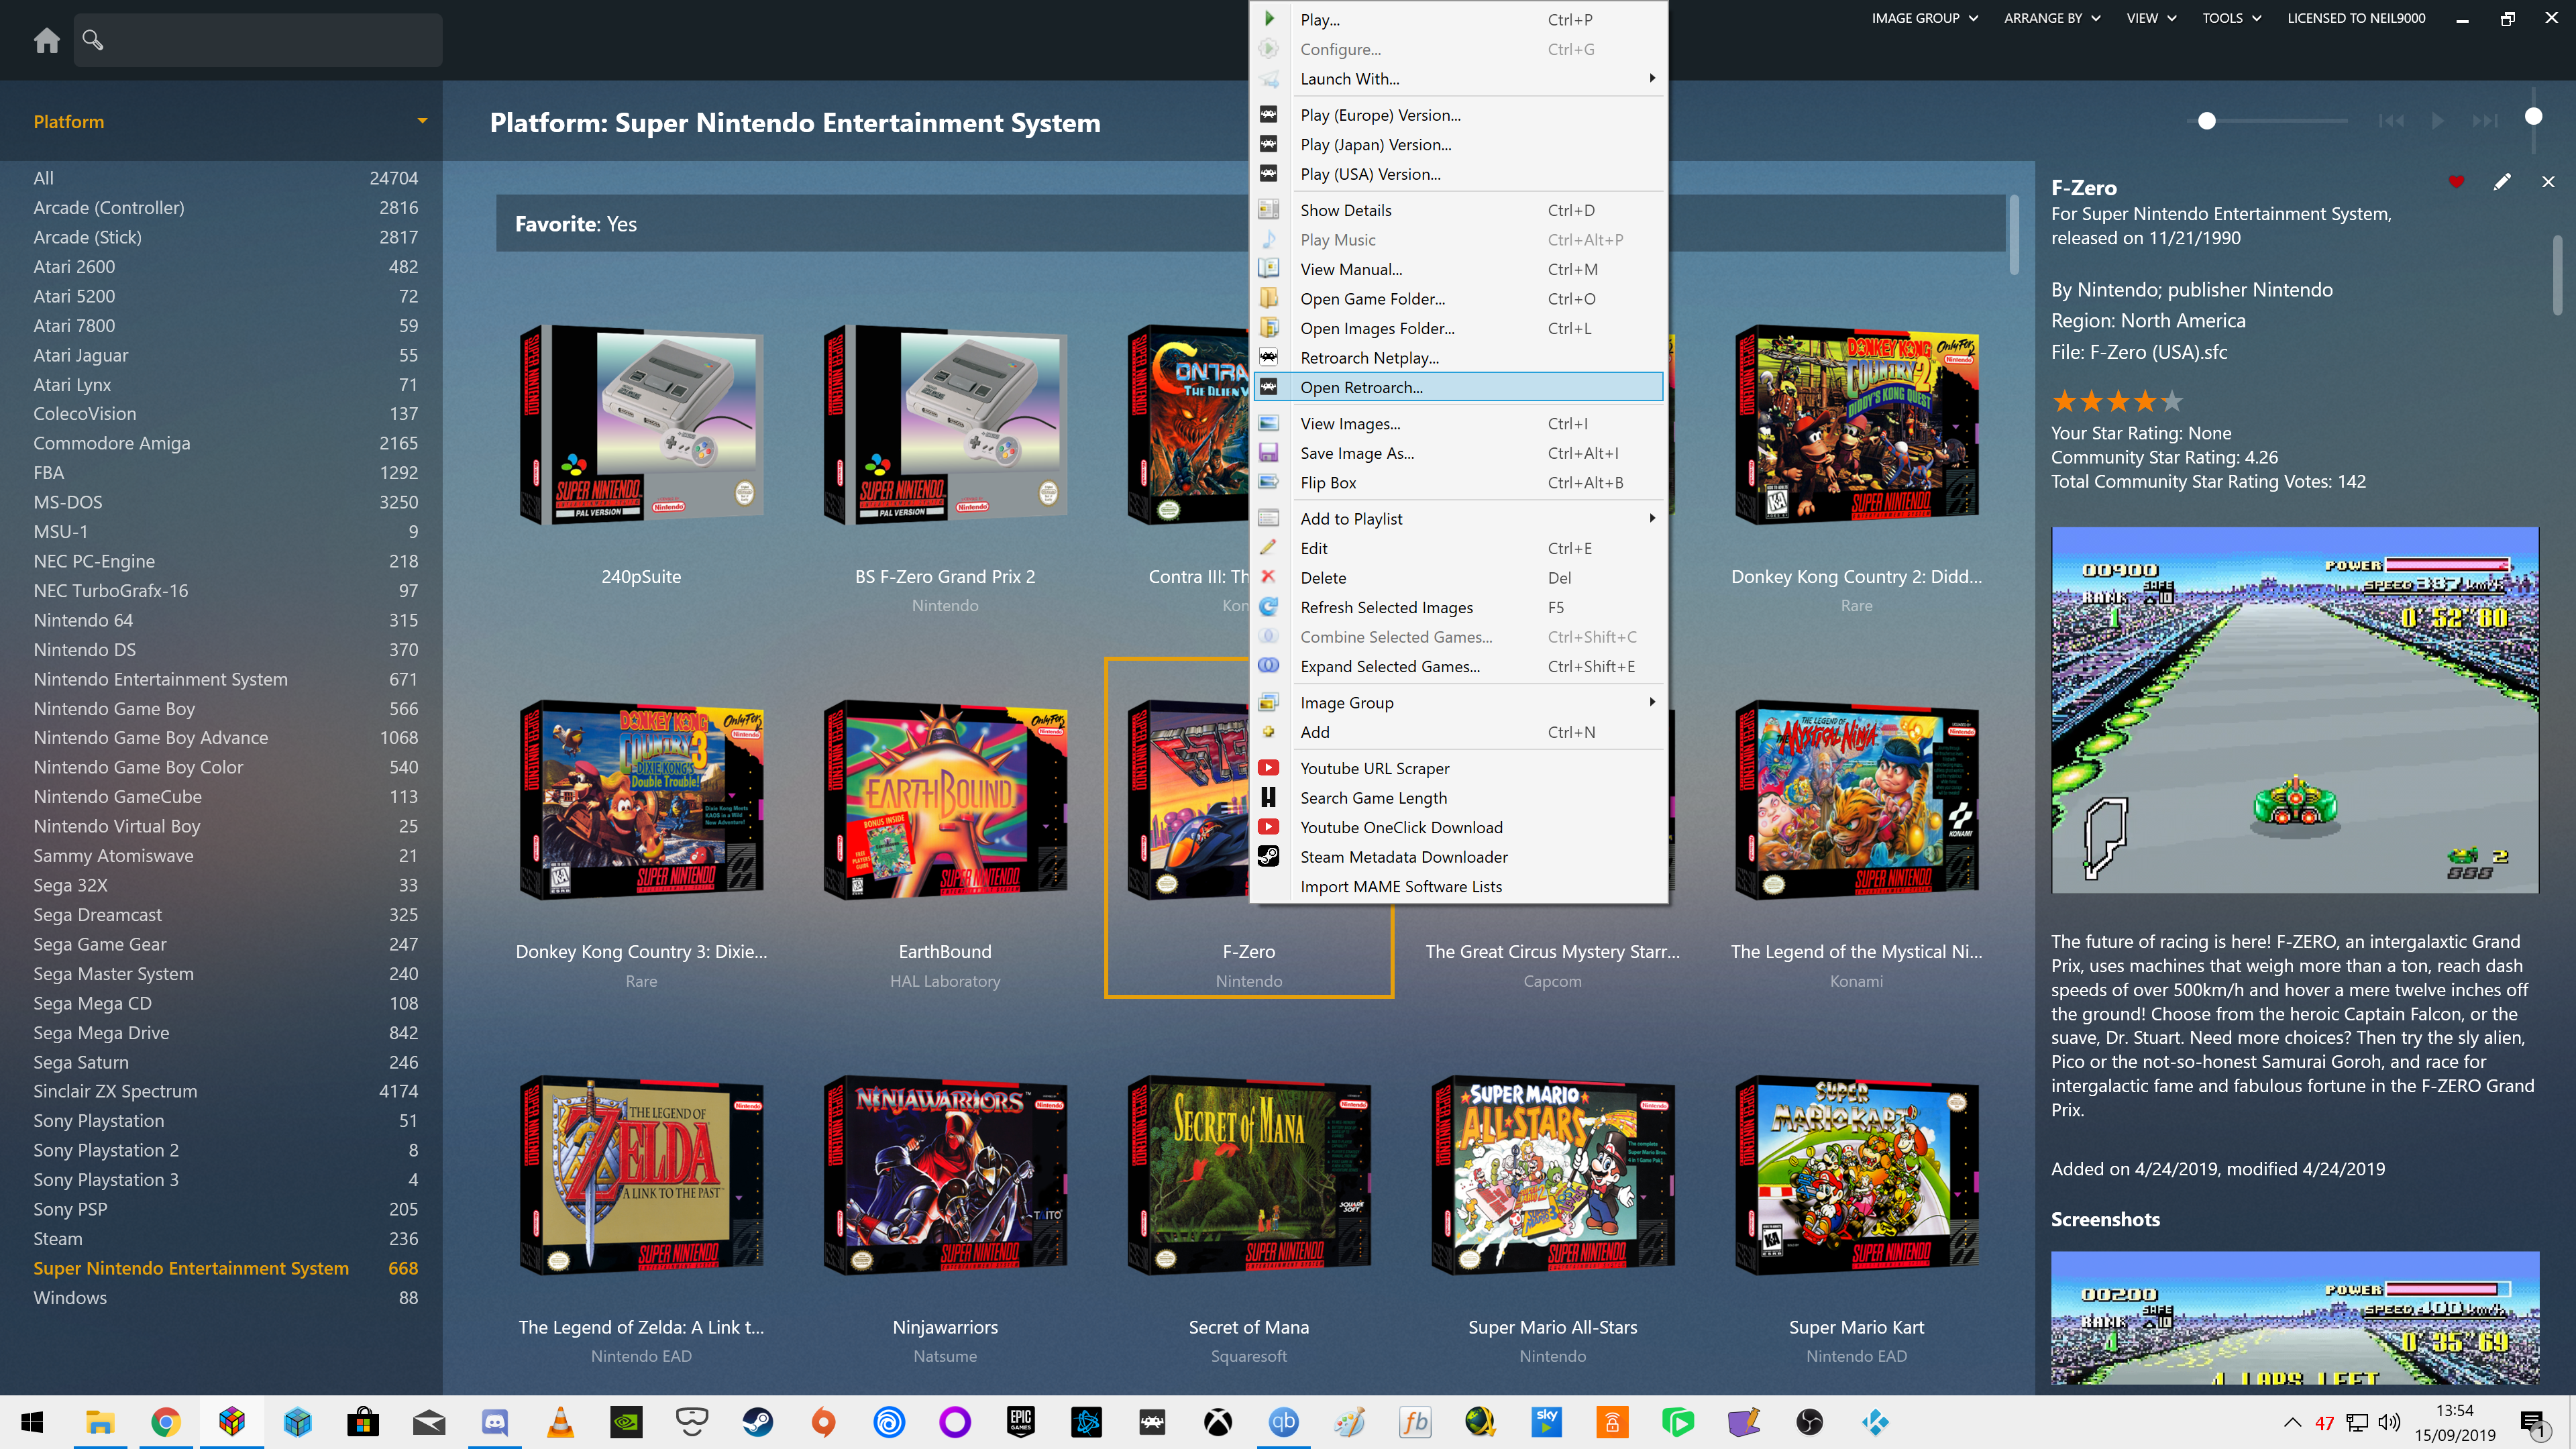Open qBittorrent from the taskbar
2576x1449 pixels.
tap(1283, 1422)
